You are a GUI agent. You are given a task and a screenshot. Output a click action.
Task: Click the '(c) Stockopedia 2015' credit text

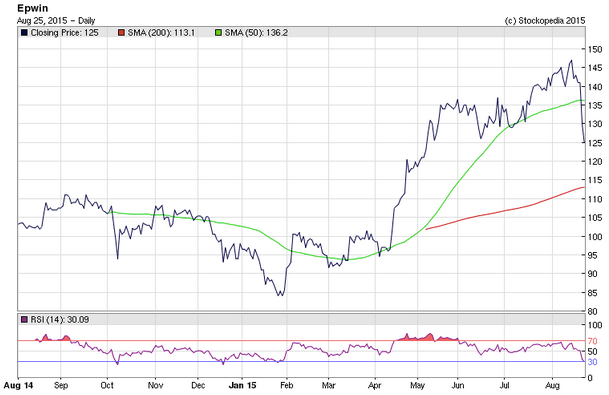[545, 21]
